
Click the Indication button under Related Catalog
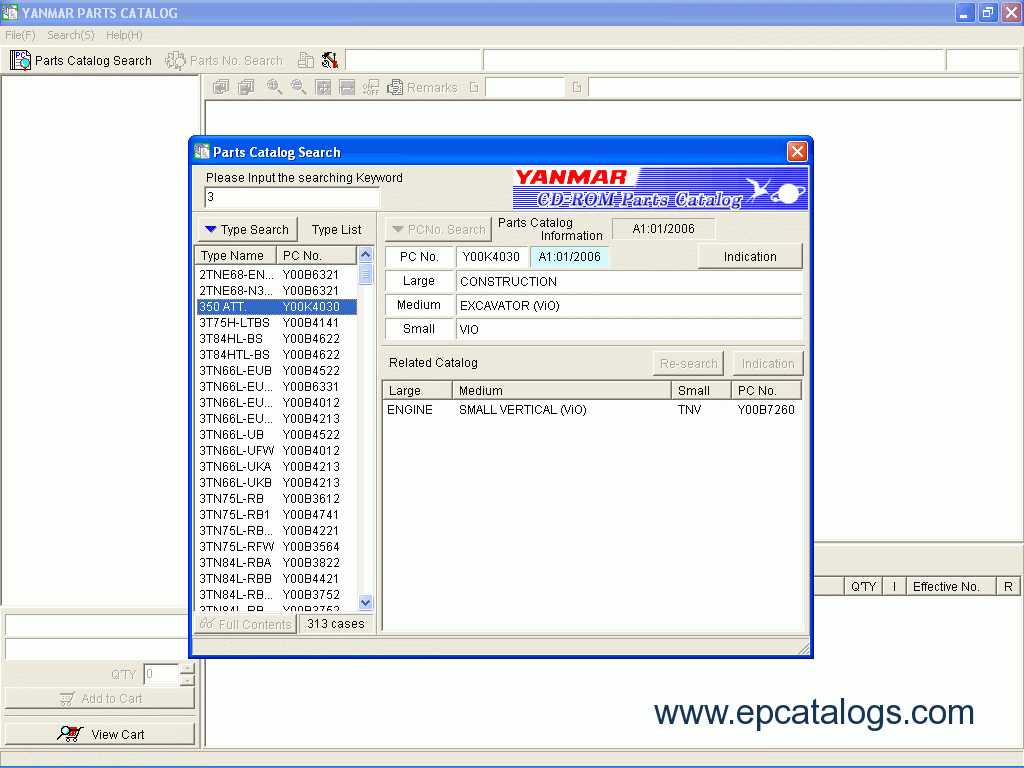pos(767,364)
